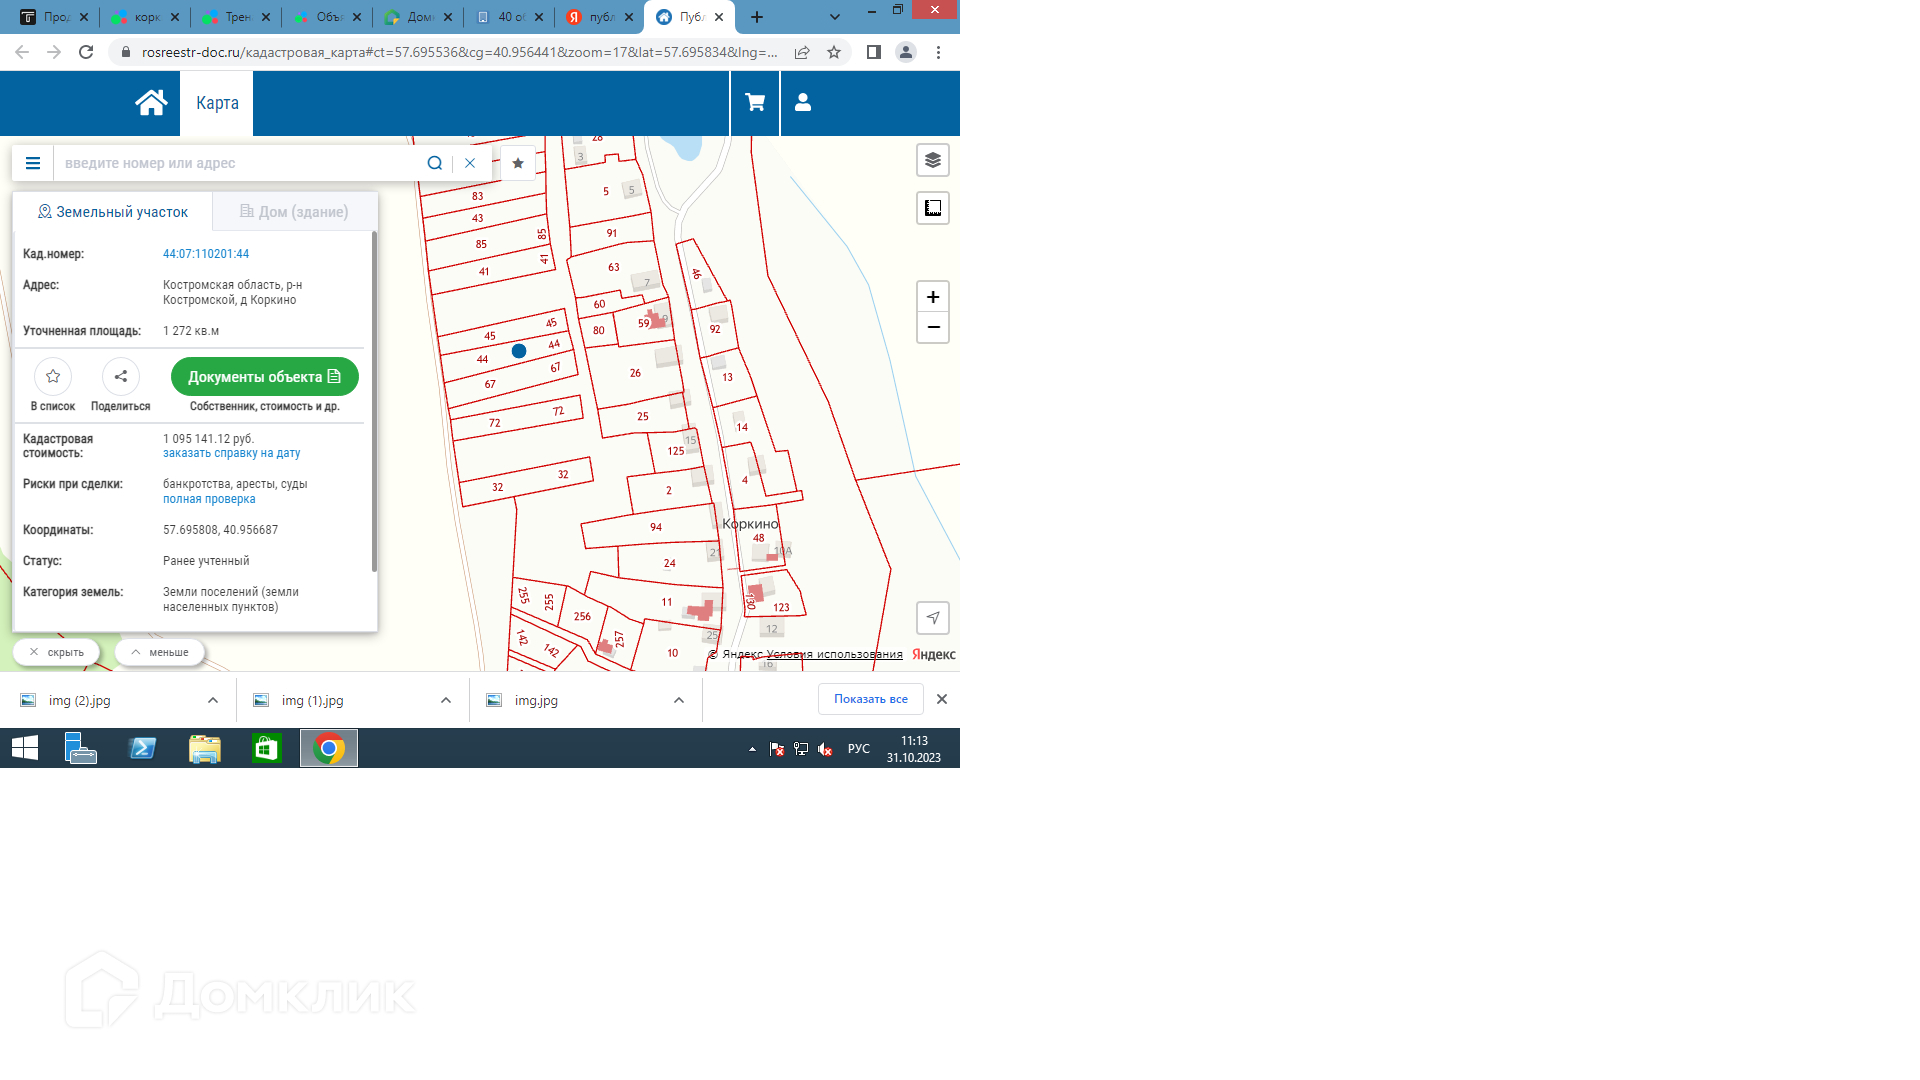The height and width of the screenshot is (1080, 1920).
Task: Click the search magnifier icon
Action: tap(435, 163)
